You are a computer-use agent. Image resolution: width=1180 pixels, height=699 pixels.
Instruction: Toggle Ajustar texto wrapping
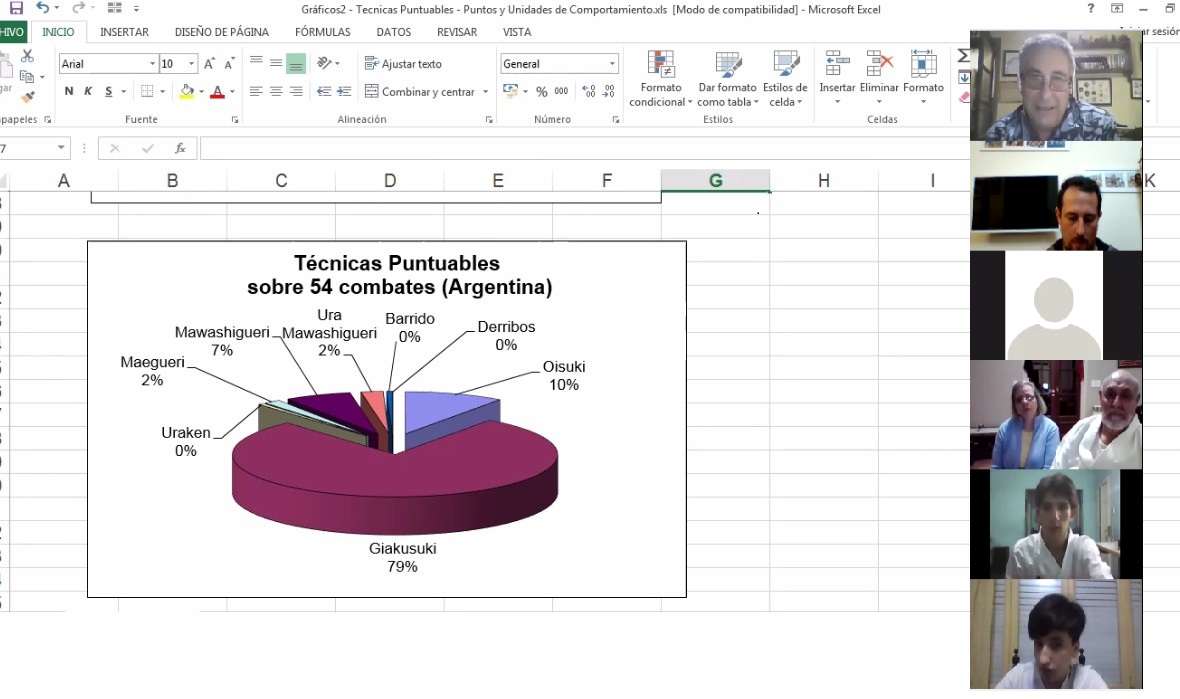pyautogui.click(x=404, y=64)
